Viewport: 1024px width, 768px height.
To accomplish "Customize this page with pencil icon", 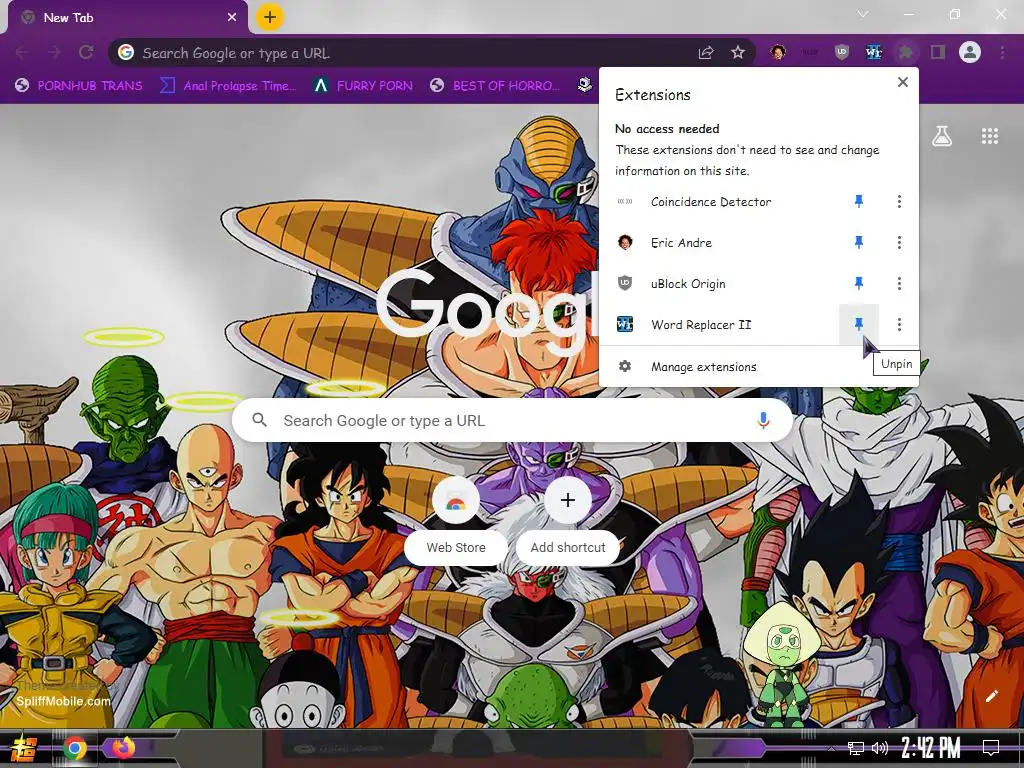I will [x=991, y=696].
